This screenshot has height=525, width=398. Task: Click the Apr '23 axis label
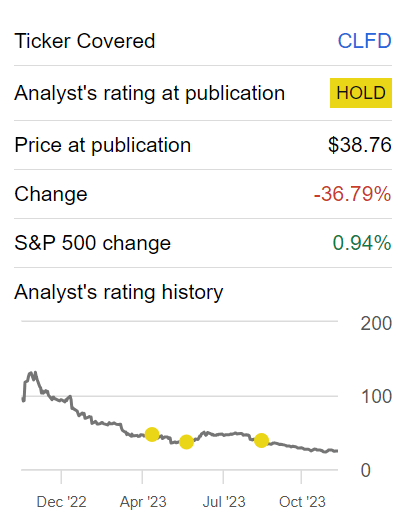143,502
